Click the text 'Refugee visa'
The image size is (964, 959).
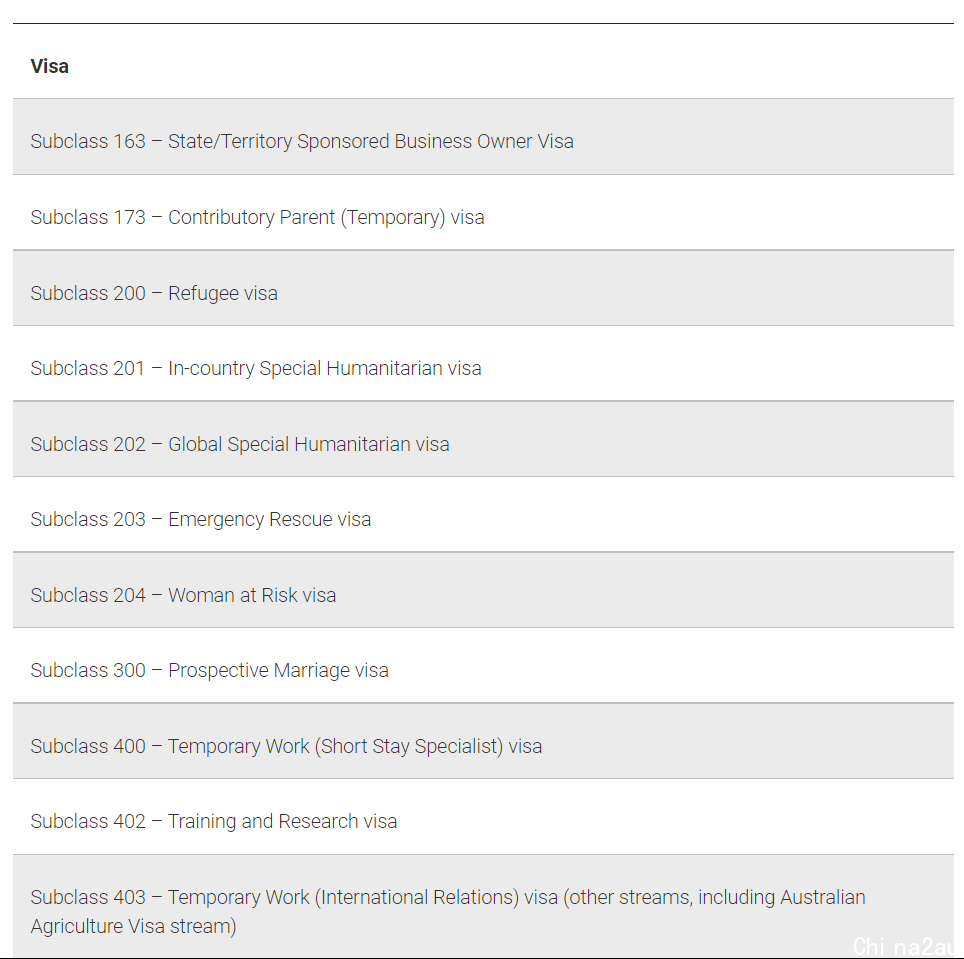pos(223,293)
